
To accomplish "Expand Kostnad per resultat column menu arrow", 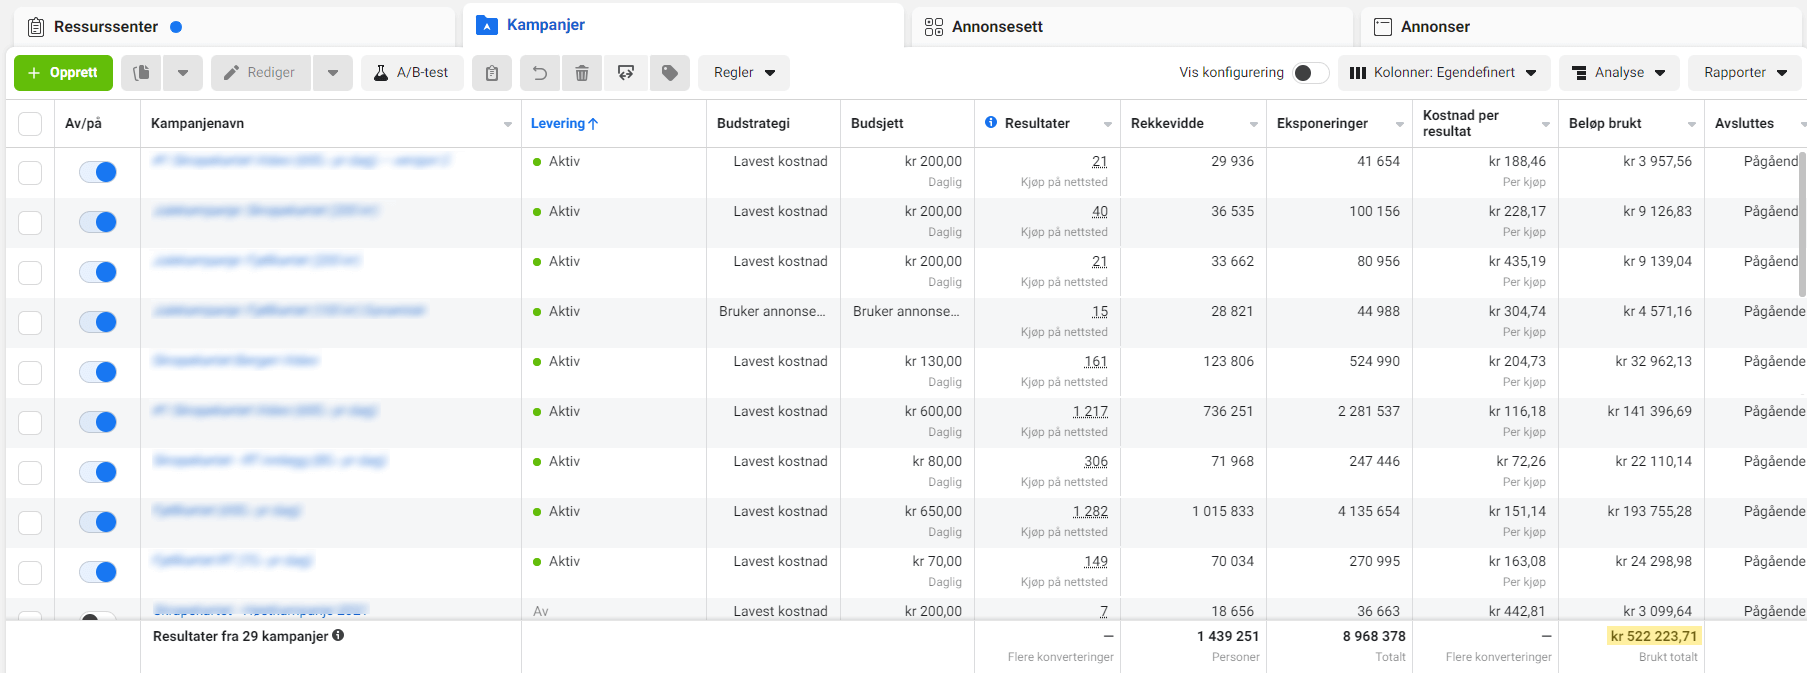I will point(1546,125).
